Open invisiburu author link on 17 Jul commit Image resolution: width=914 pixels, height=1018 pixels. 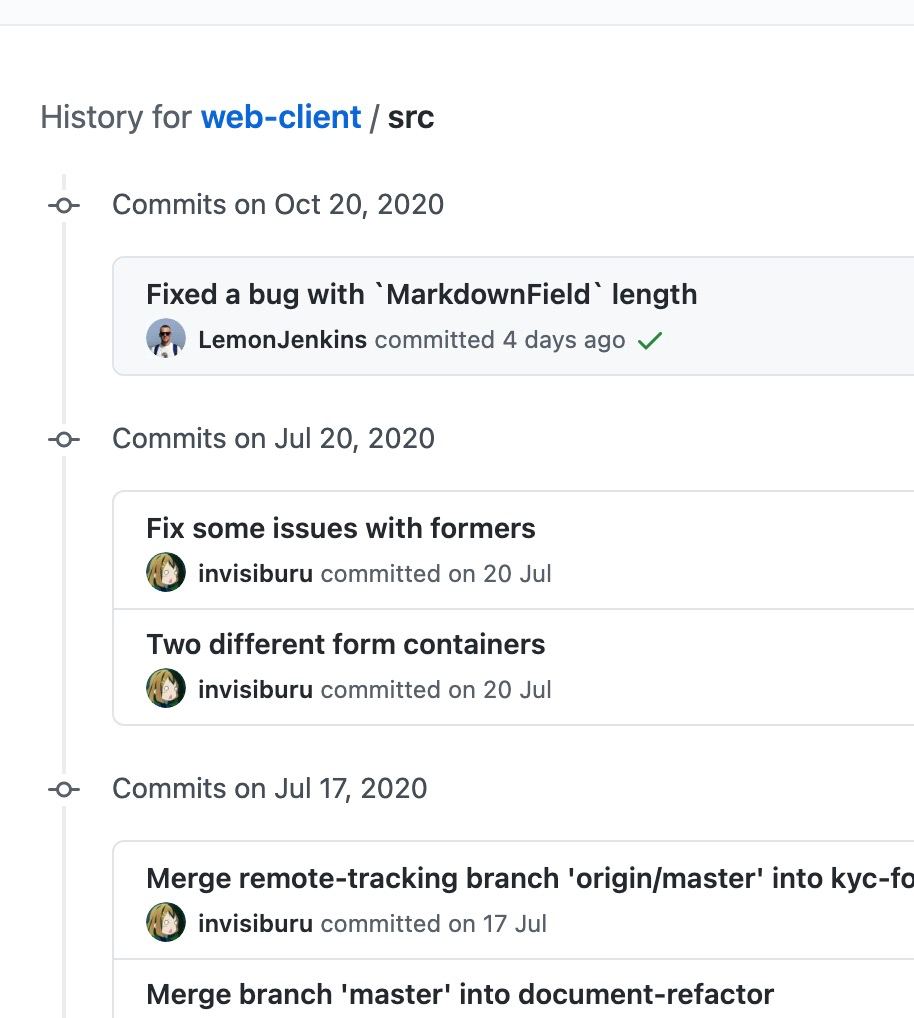tap(255, 923)
